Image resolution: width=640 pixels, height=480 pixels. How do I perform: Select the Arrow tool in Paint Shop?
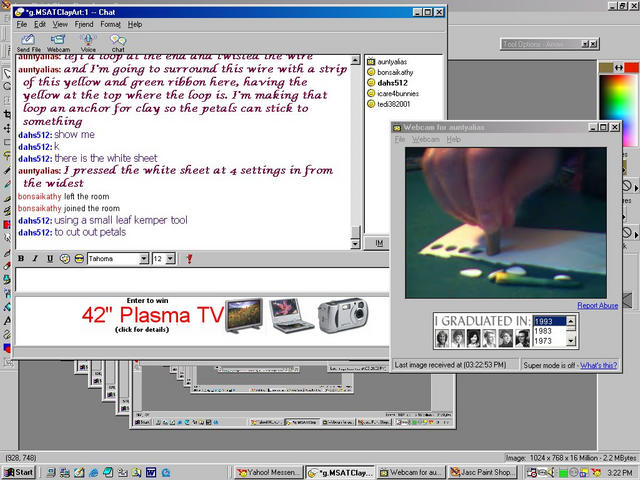click(x=7, y=73)
